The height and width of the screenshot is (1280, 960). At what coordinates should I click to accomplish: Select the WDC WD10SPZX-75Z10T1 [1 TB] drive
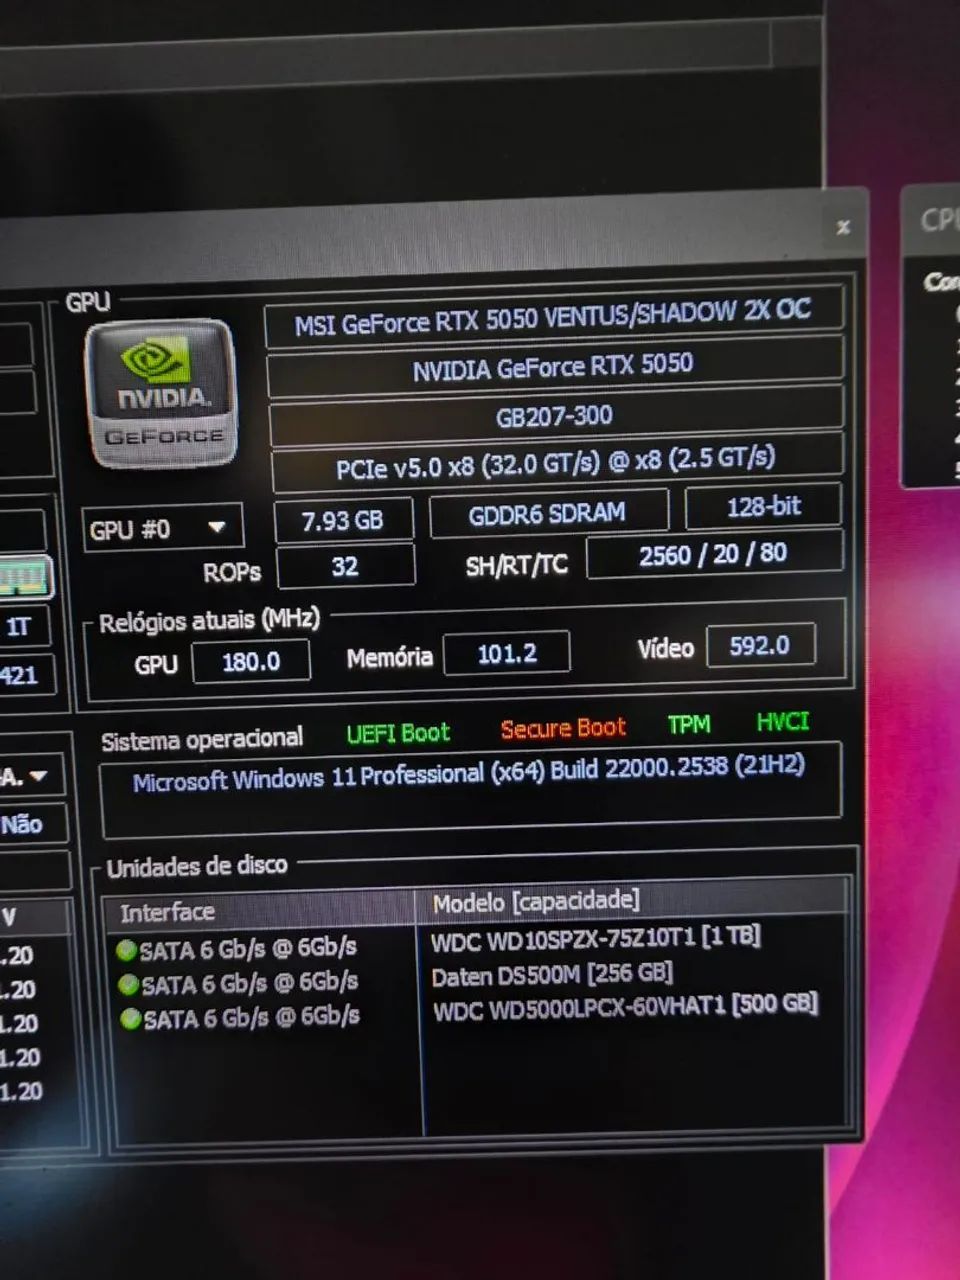click(596, 940)
